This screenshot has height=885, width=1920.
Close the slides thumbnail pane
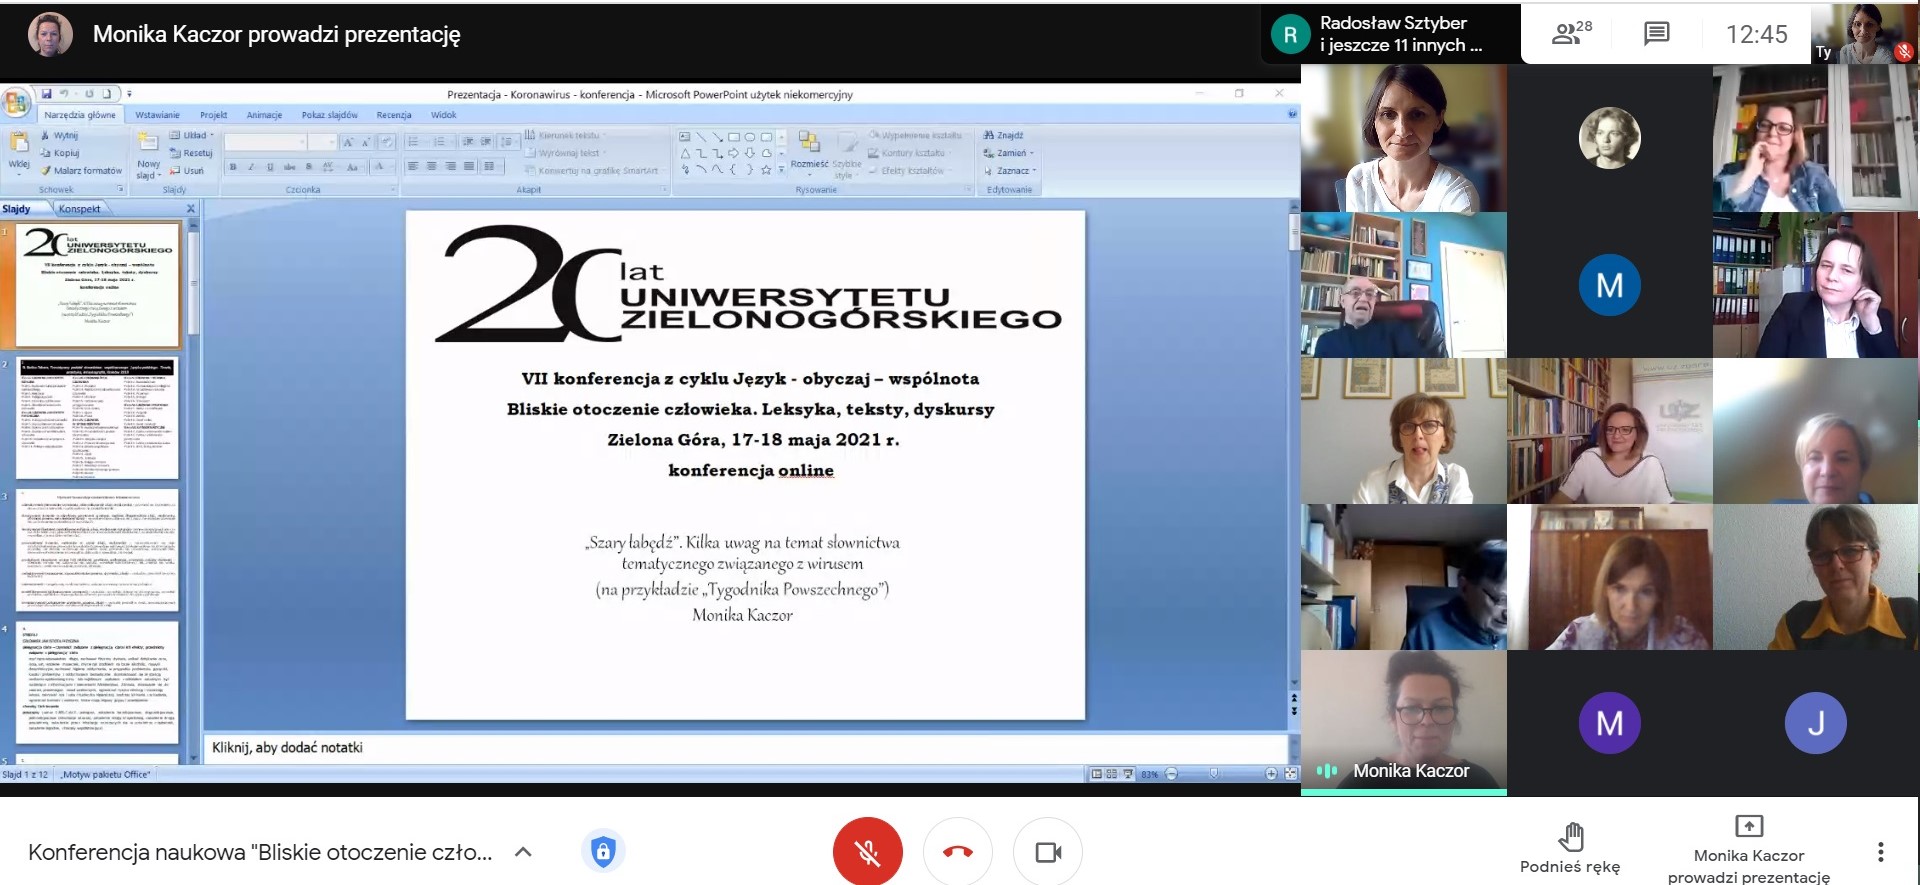click(191, 209)
